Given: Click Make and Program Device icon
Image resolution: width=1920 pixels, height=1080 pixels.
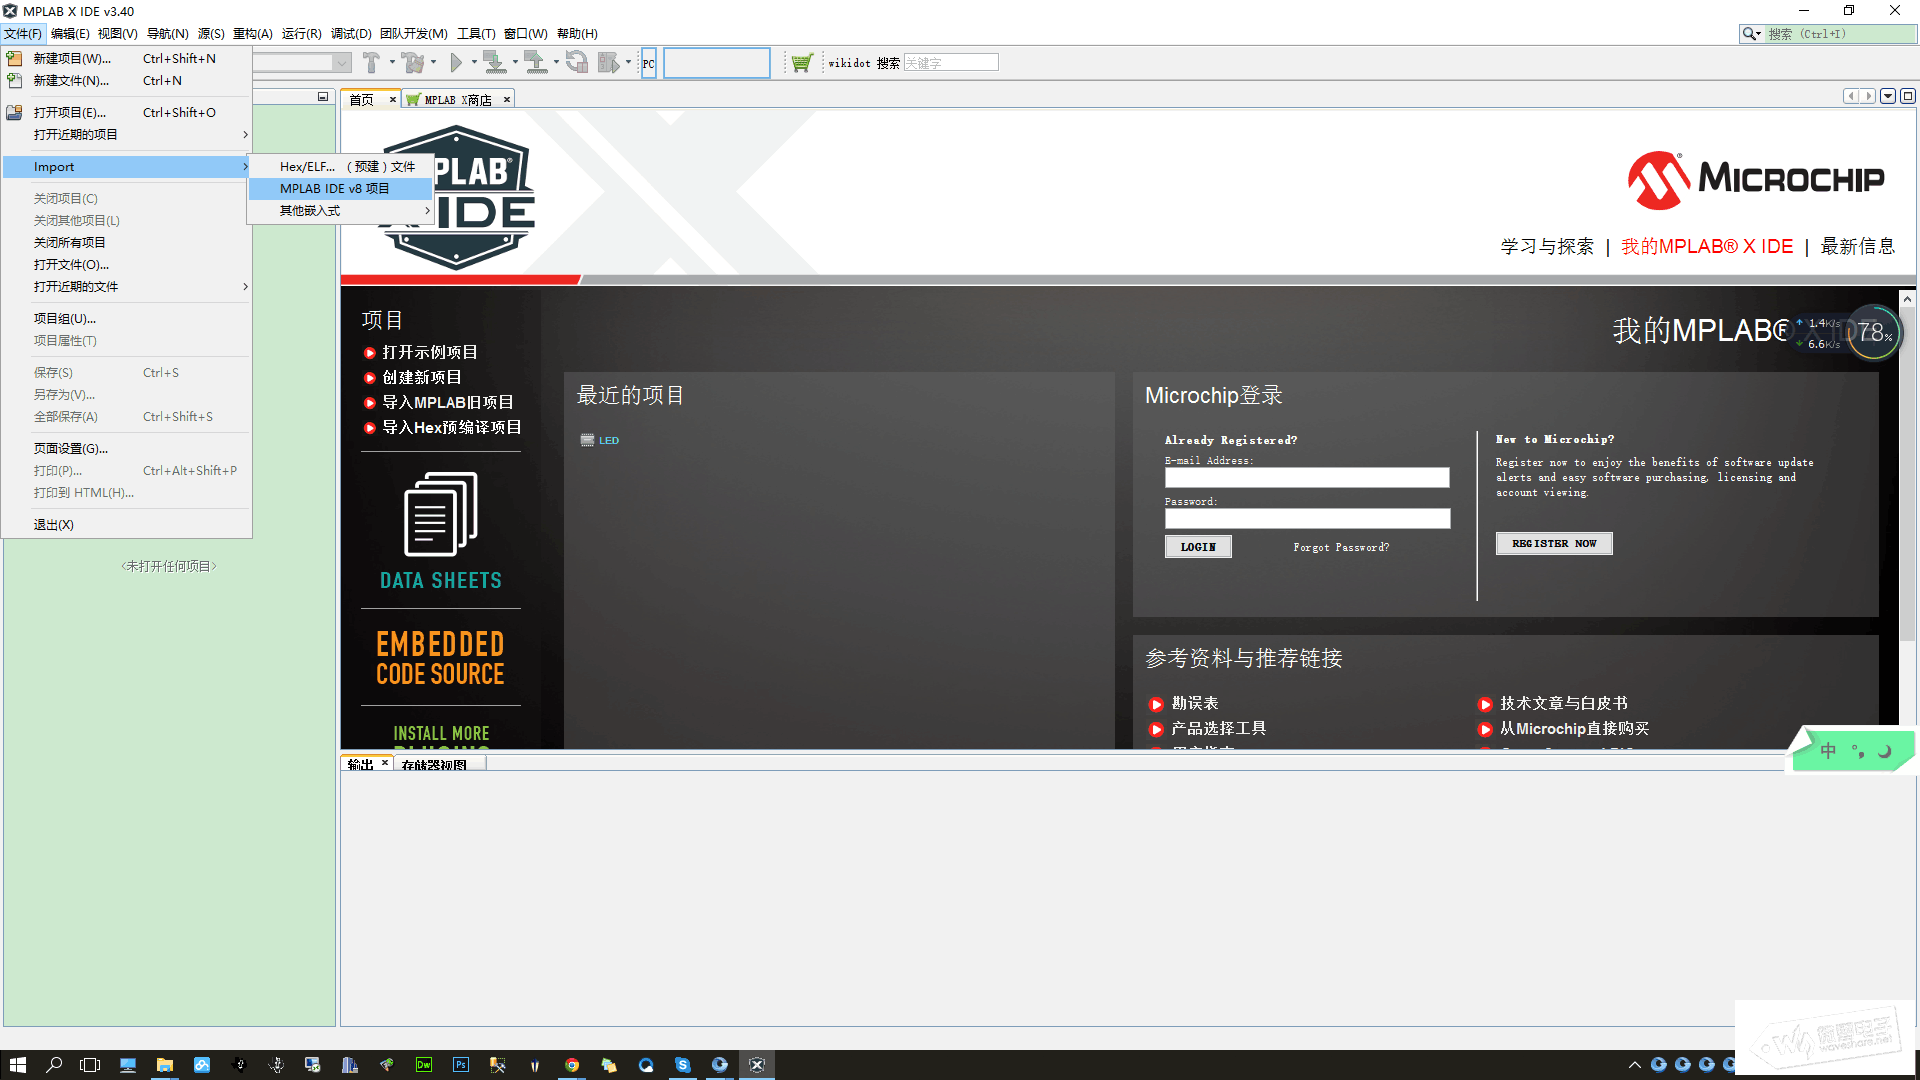Looking at the screenshot, I should (x=494, y=63).
